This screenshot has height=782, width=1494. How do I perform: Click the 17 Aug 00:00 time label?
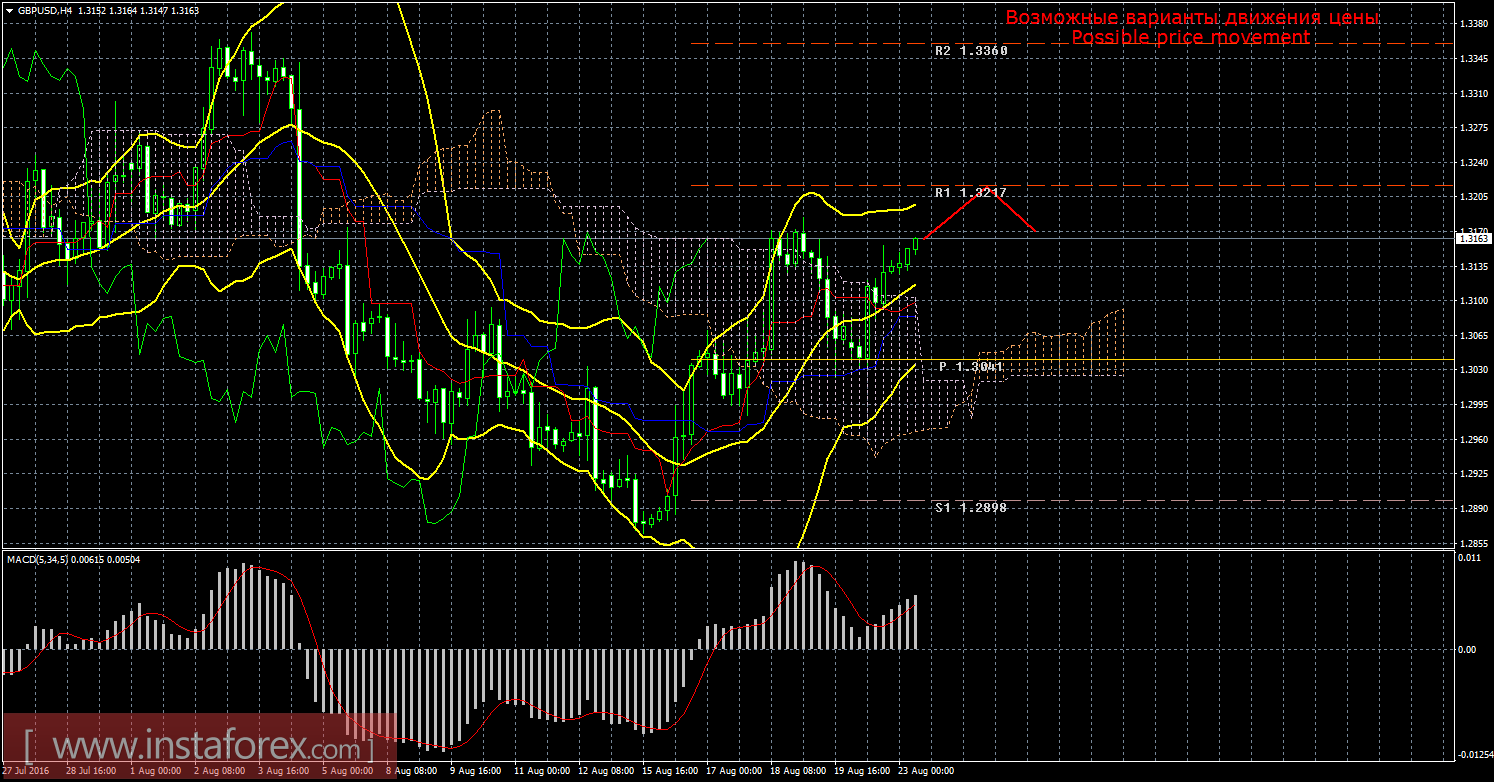coord(732,772)
